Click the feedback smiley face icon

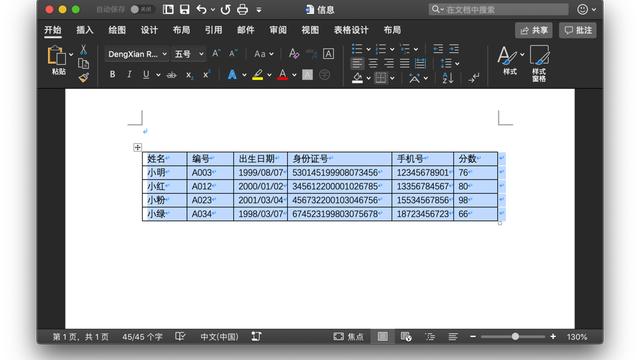tap(582, 9)
